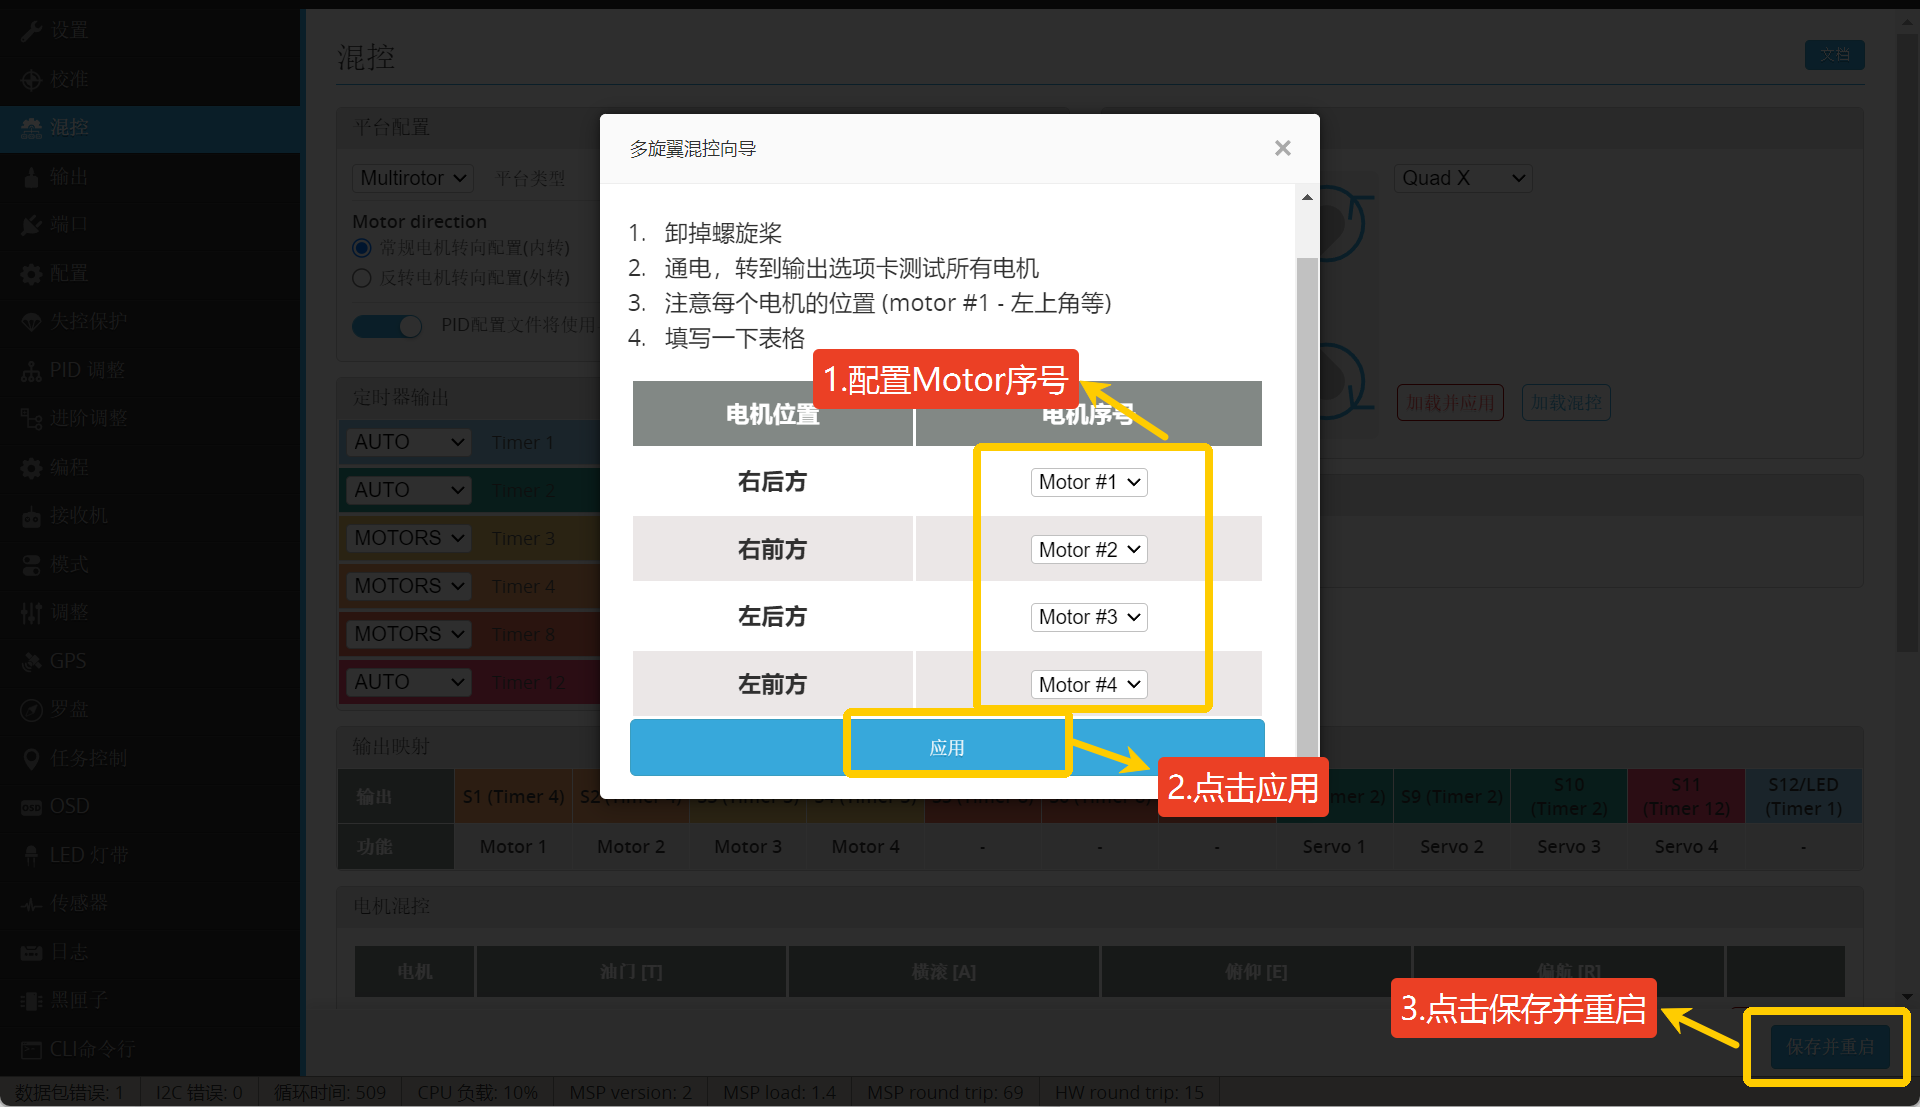Screen dimensions: 1920x1107
Task: Open the 接收机 receiver icon
Action: (31, 516)
